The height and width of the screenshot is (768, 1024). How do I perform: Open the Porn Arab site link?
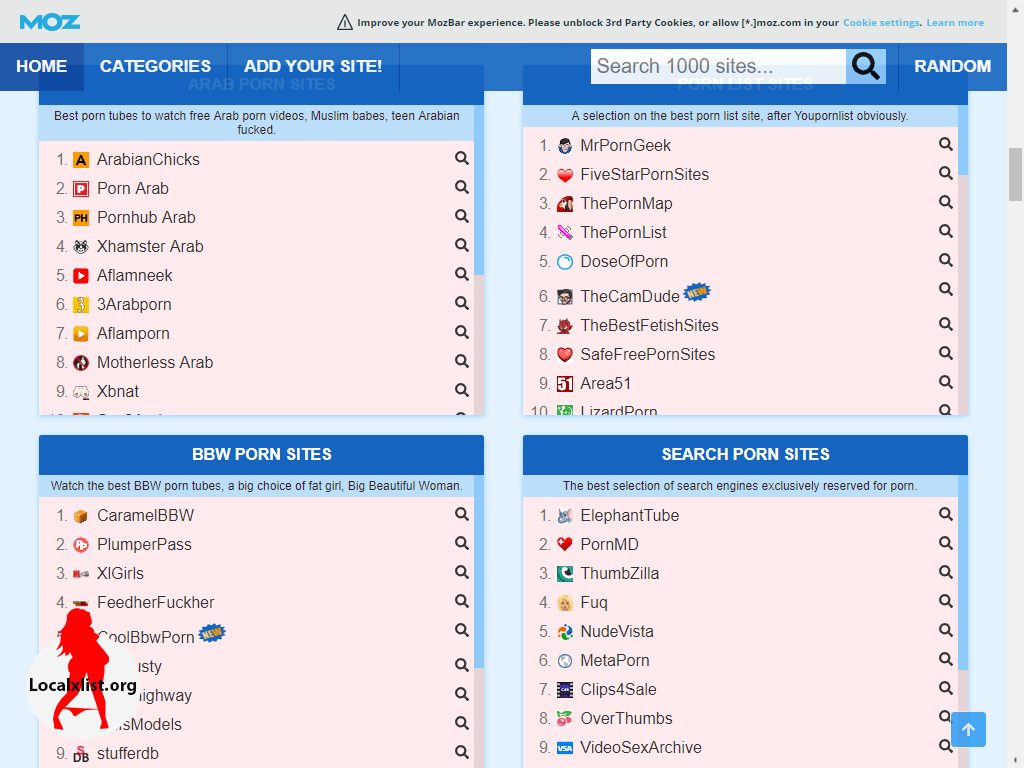point(133,189)
